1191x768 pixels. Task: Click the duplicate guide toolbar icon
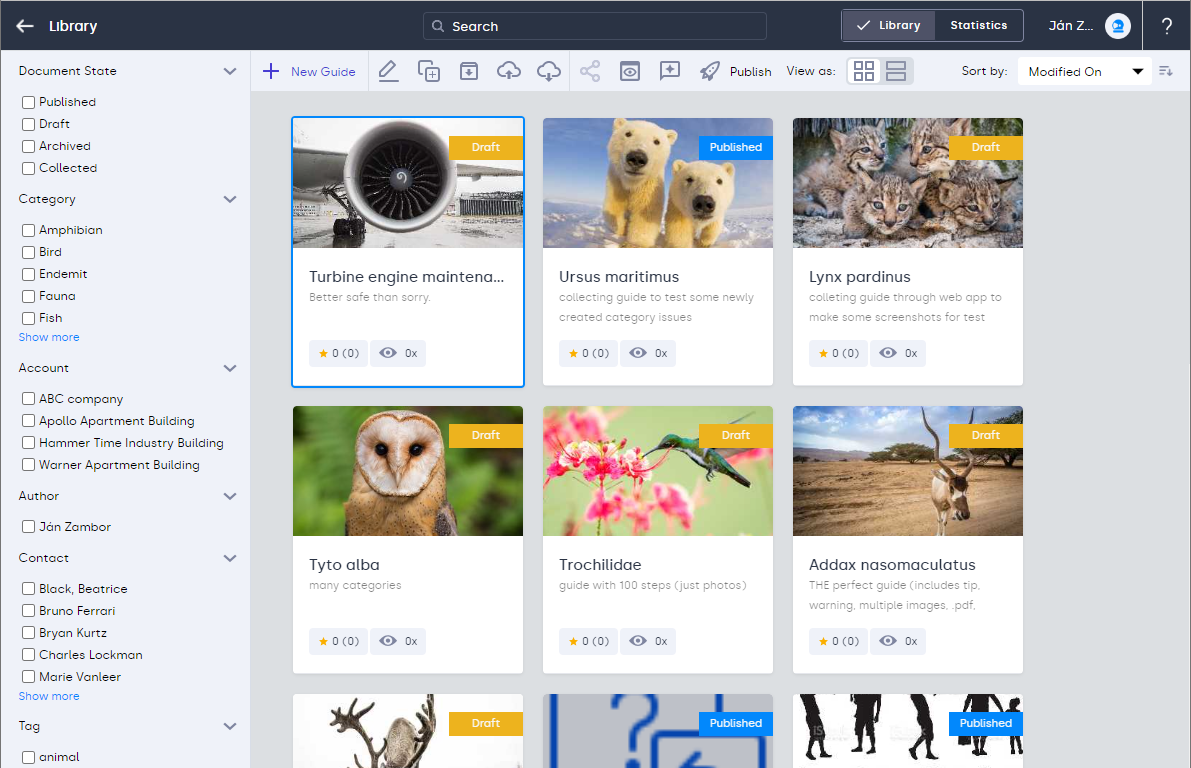coord(429,71)
